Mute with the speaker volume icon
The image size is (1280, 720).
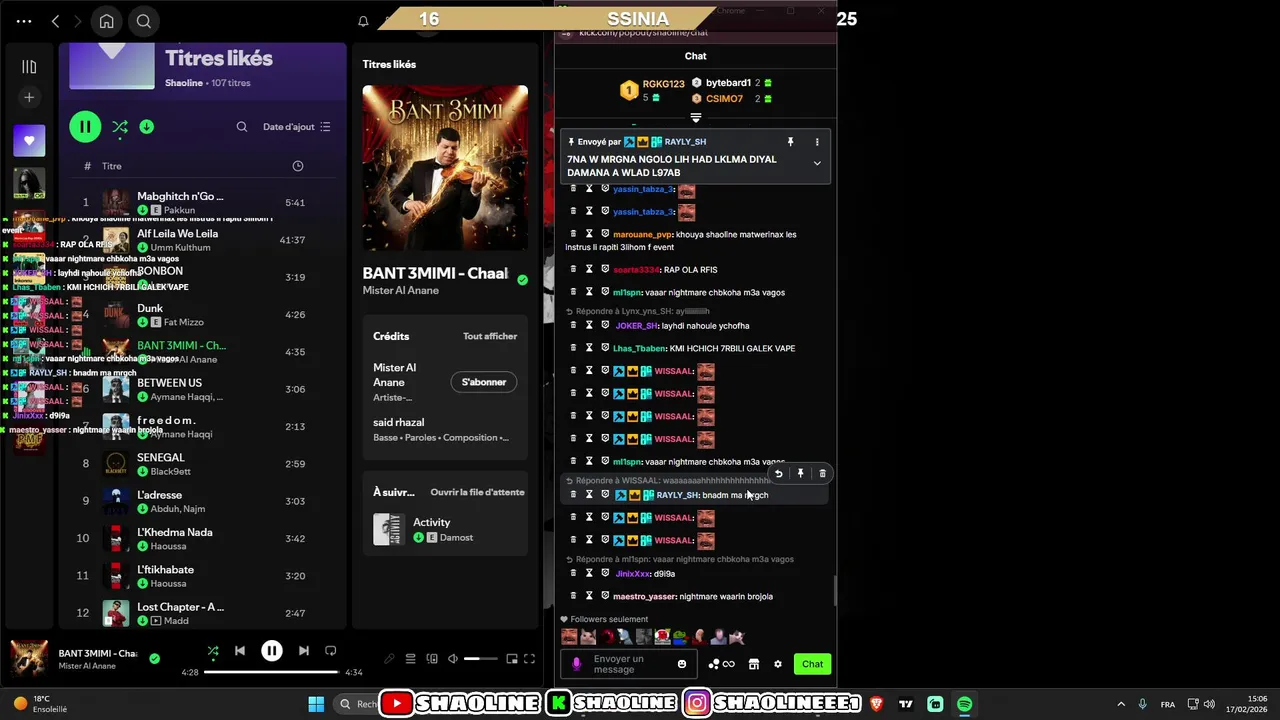pos(453,659)
